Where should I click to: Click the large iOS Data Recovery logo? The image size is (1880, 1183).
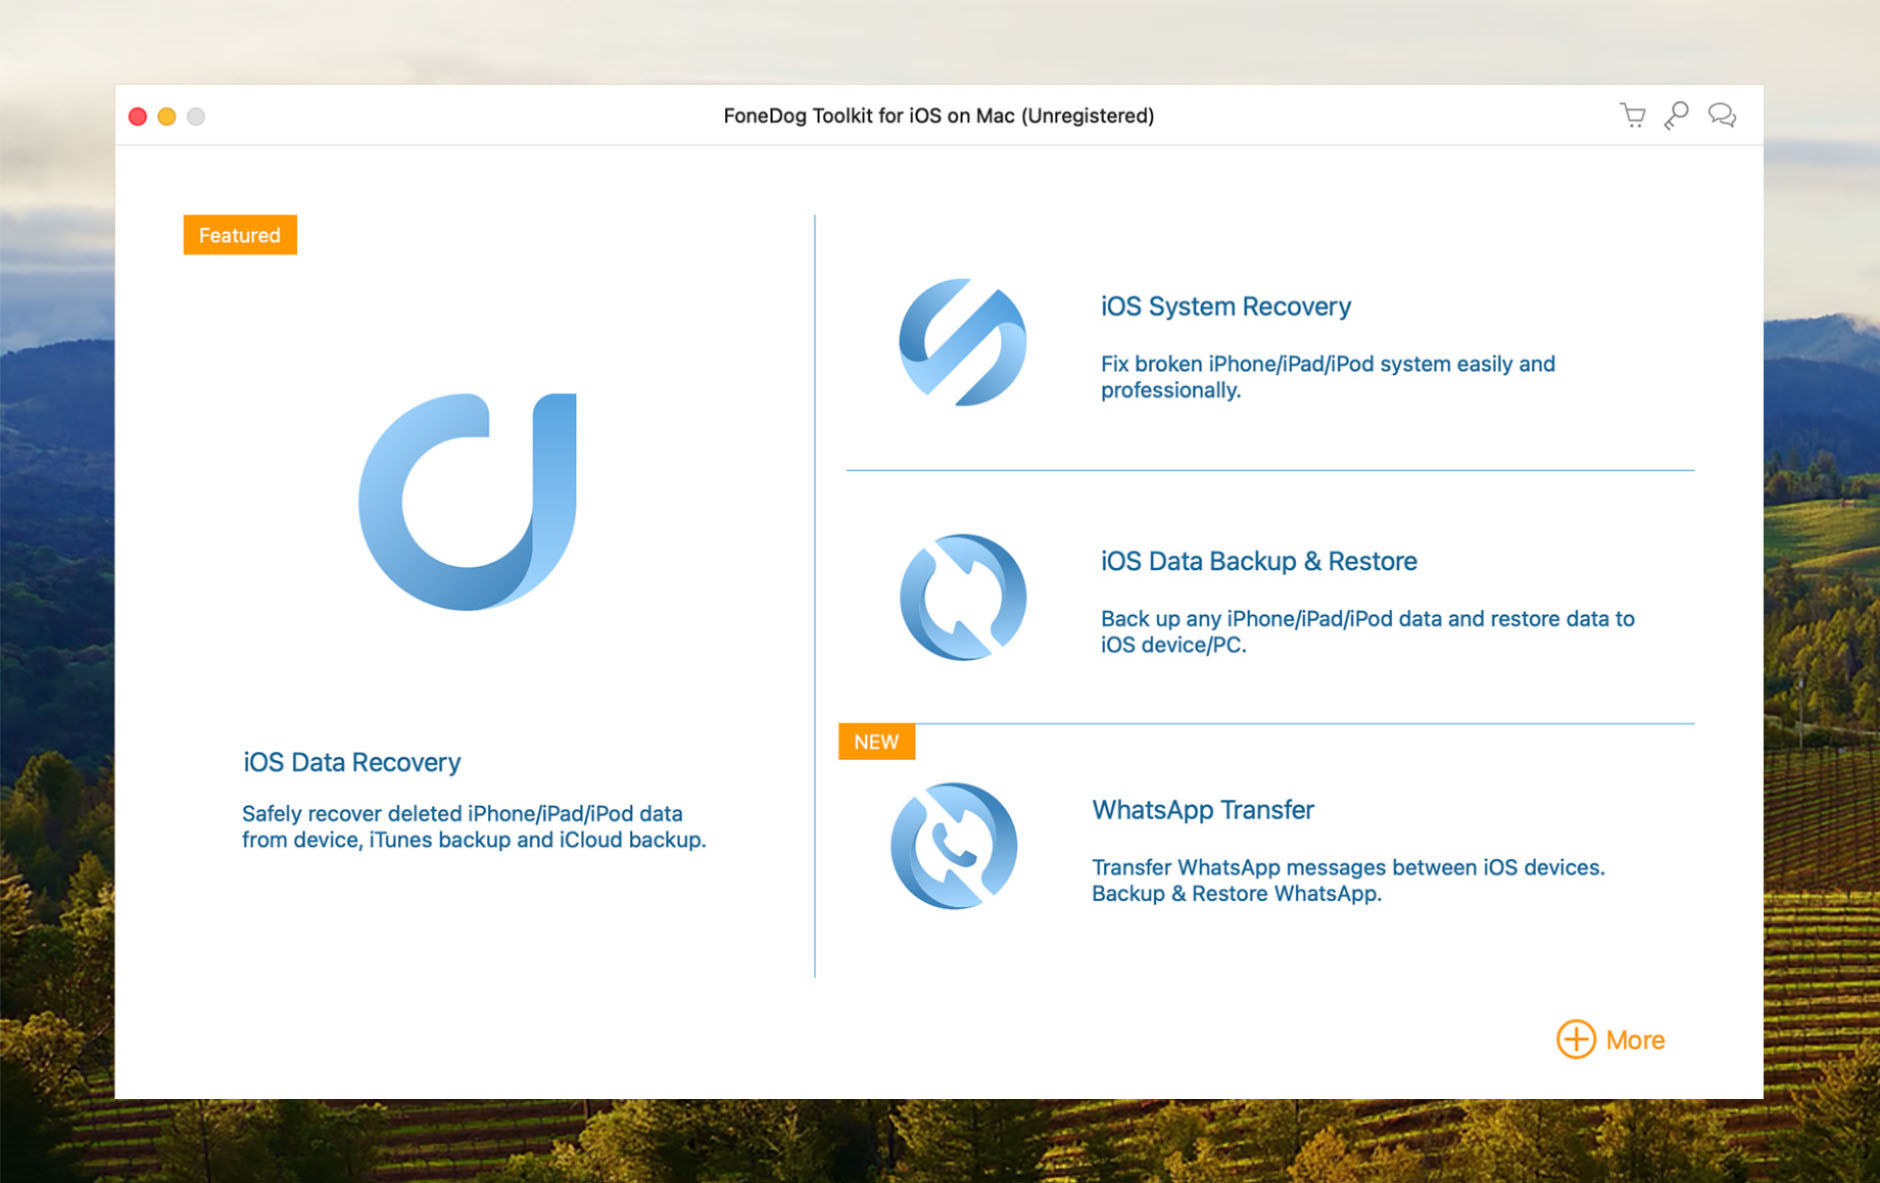468,501
